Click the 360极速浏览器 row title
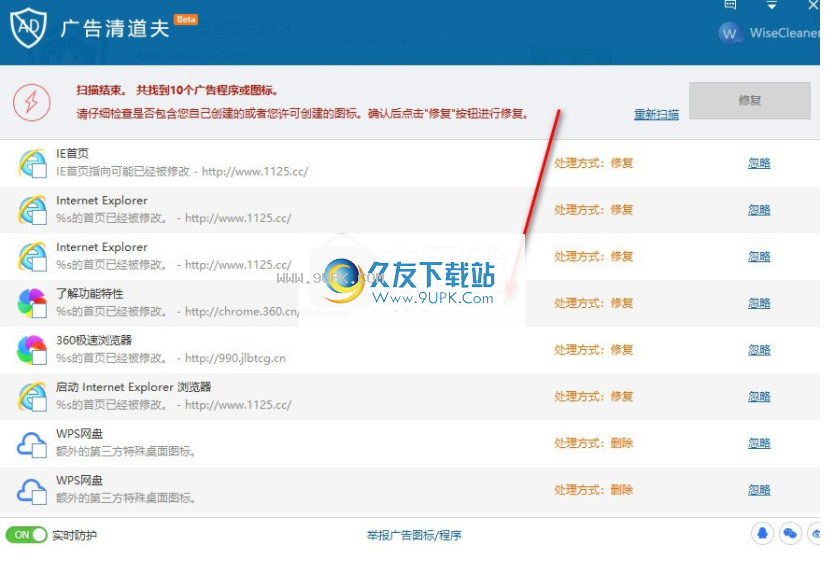Image resolution: width=825 pixels, height=562 pixels. pos(94,340)
